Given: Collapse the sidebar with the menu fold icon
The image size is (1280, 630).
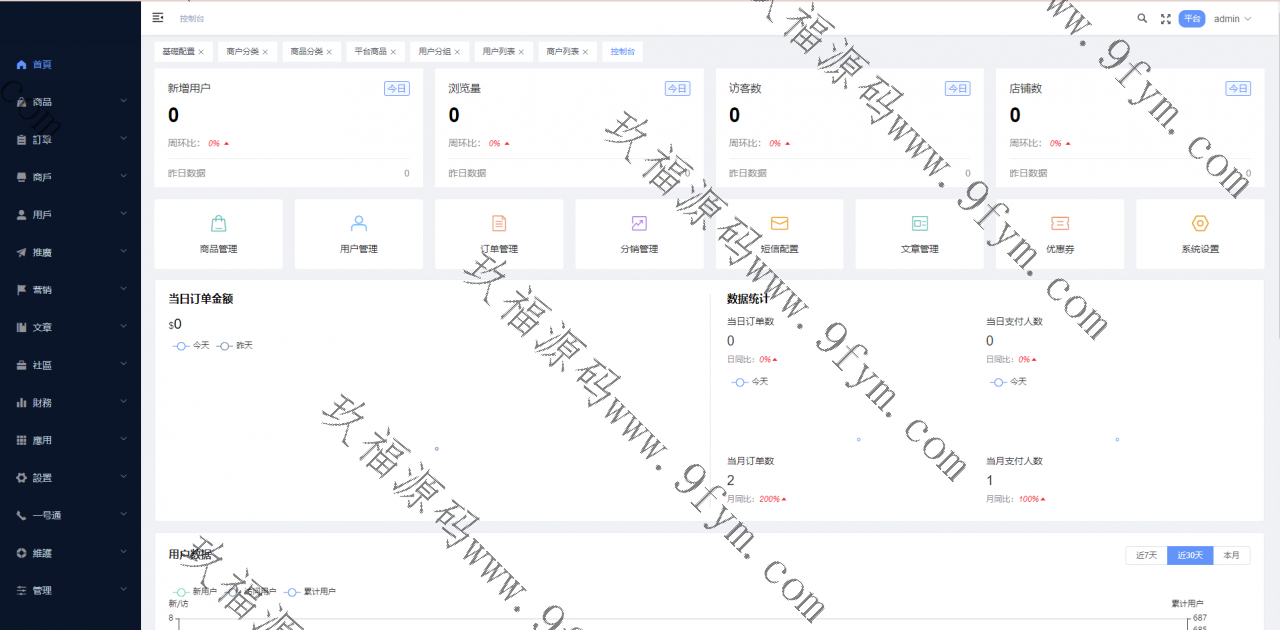Looking at the screenshot, I should point(158,18).
